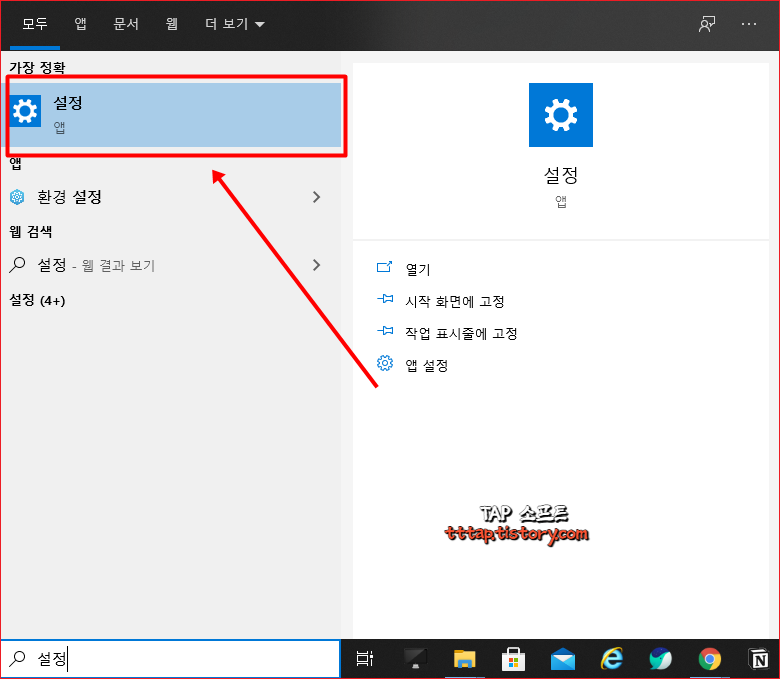Open 앱 설정 option
This screenshot has height=679, width=780.
coord(427,365)
